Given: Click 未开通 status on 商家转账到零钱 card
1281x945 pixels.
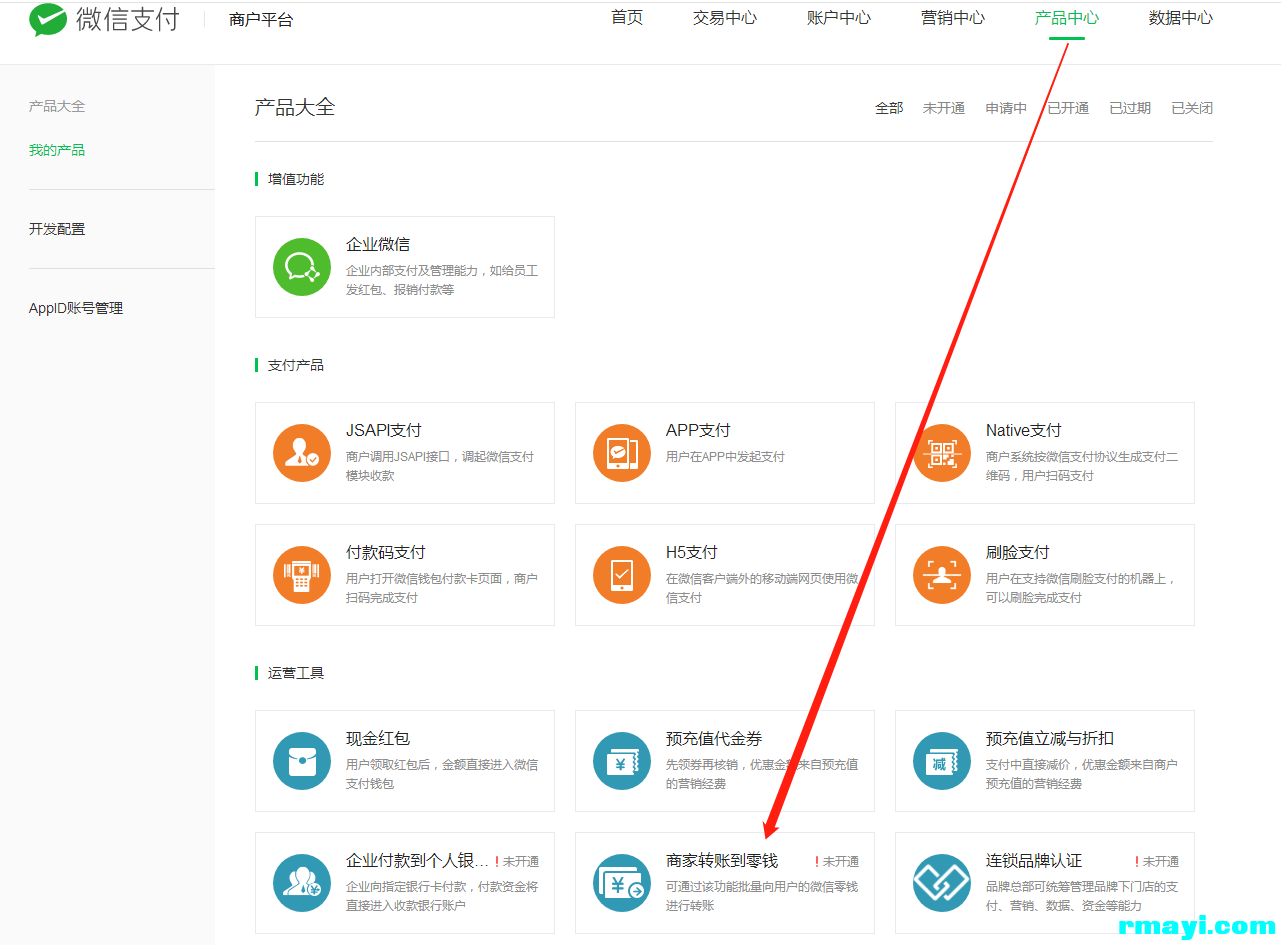Looking at the screenshot, I should pyautogui.click(x=841, y=861).
